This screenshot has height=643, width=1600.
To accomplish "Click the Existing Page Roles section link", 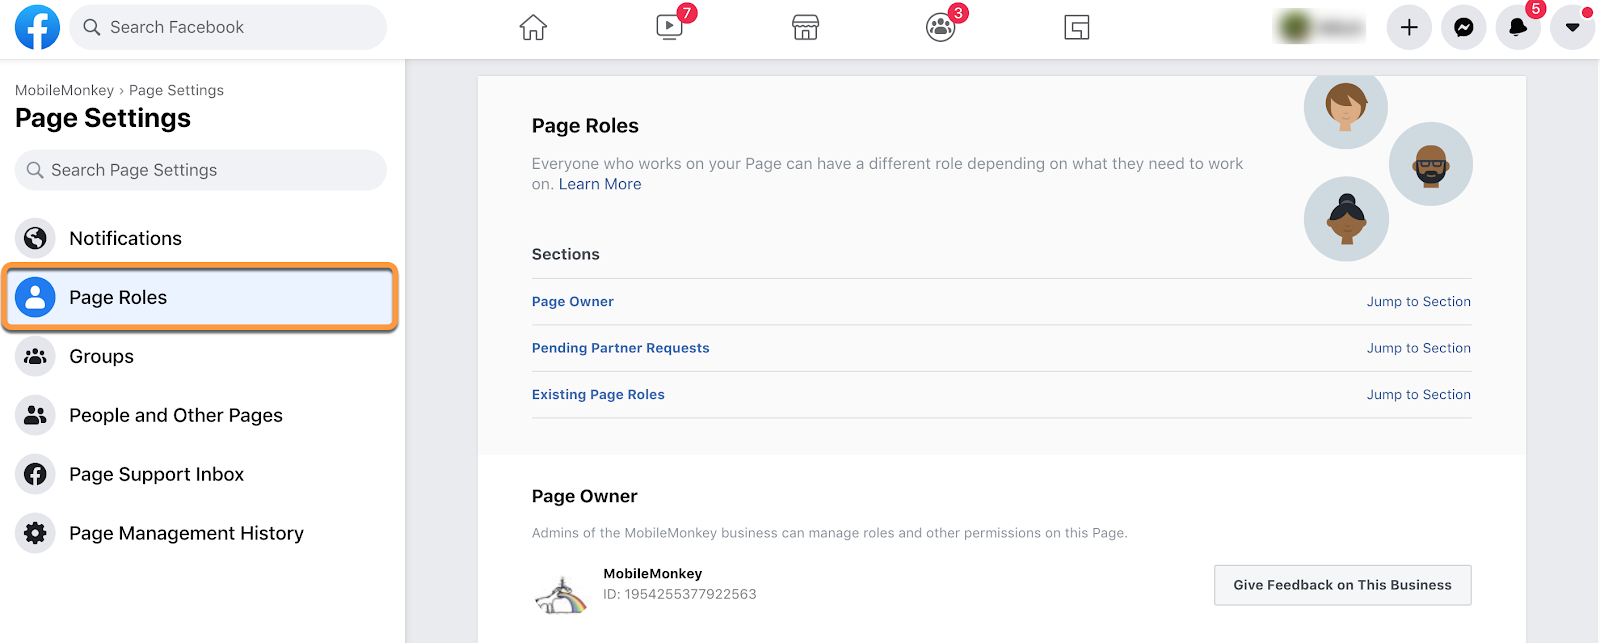I will [x=598, y=395].
